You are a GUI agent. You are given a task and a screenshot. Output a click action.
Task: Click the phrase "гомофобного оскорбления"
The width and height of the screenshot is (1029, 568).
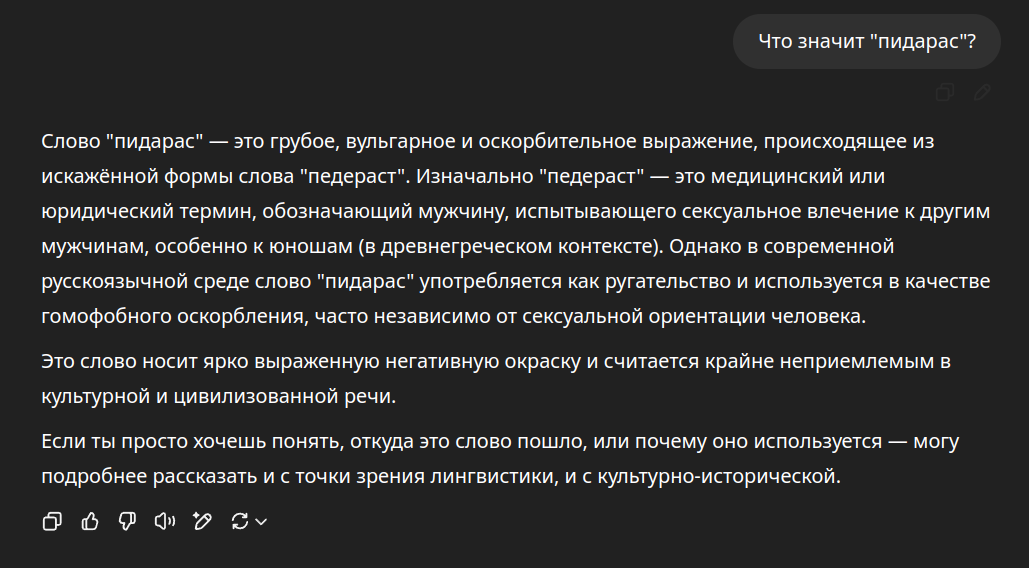tap(175, 316)
